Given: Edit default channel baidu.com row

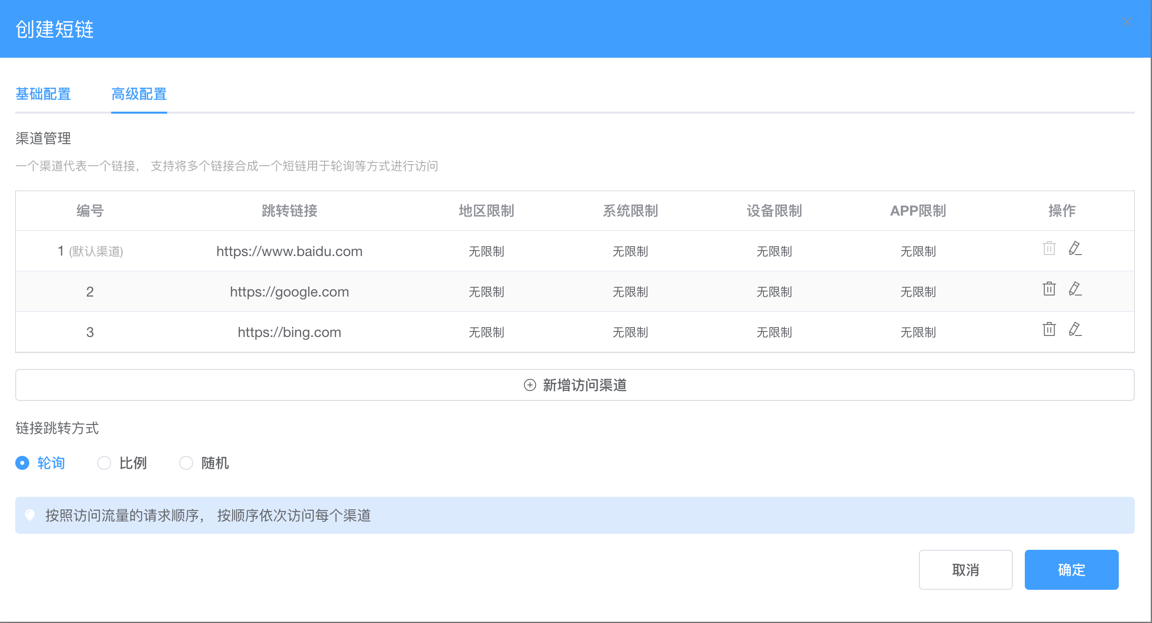Looking at the screenshot, I should tap(1075, 248).
